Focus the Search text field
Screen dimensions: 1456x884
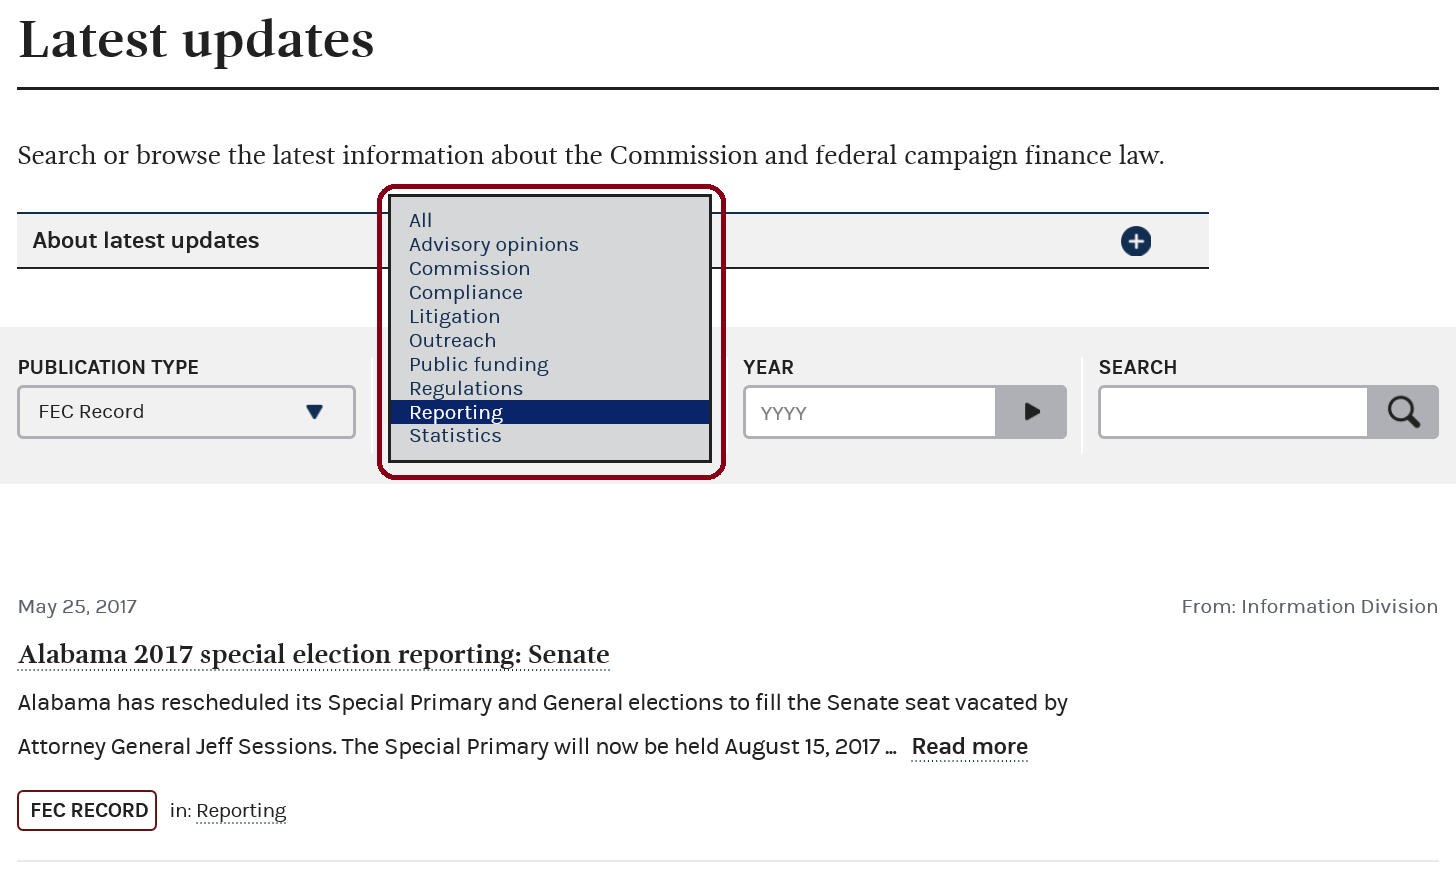[1233, 412]
